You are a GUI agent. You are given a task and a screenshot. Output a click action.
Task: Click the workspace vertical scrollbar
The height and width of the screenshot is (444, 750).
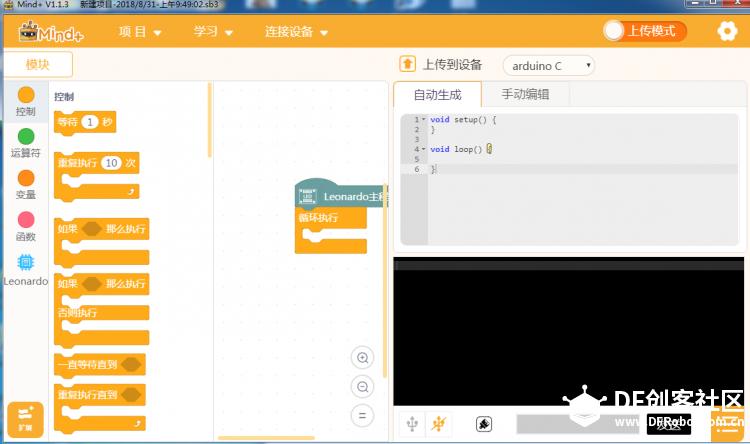(x=385, y=280)
